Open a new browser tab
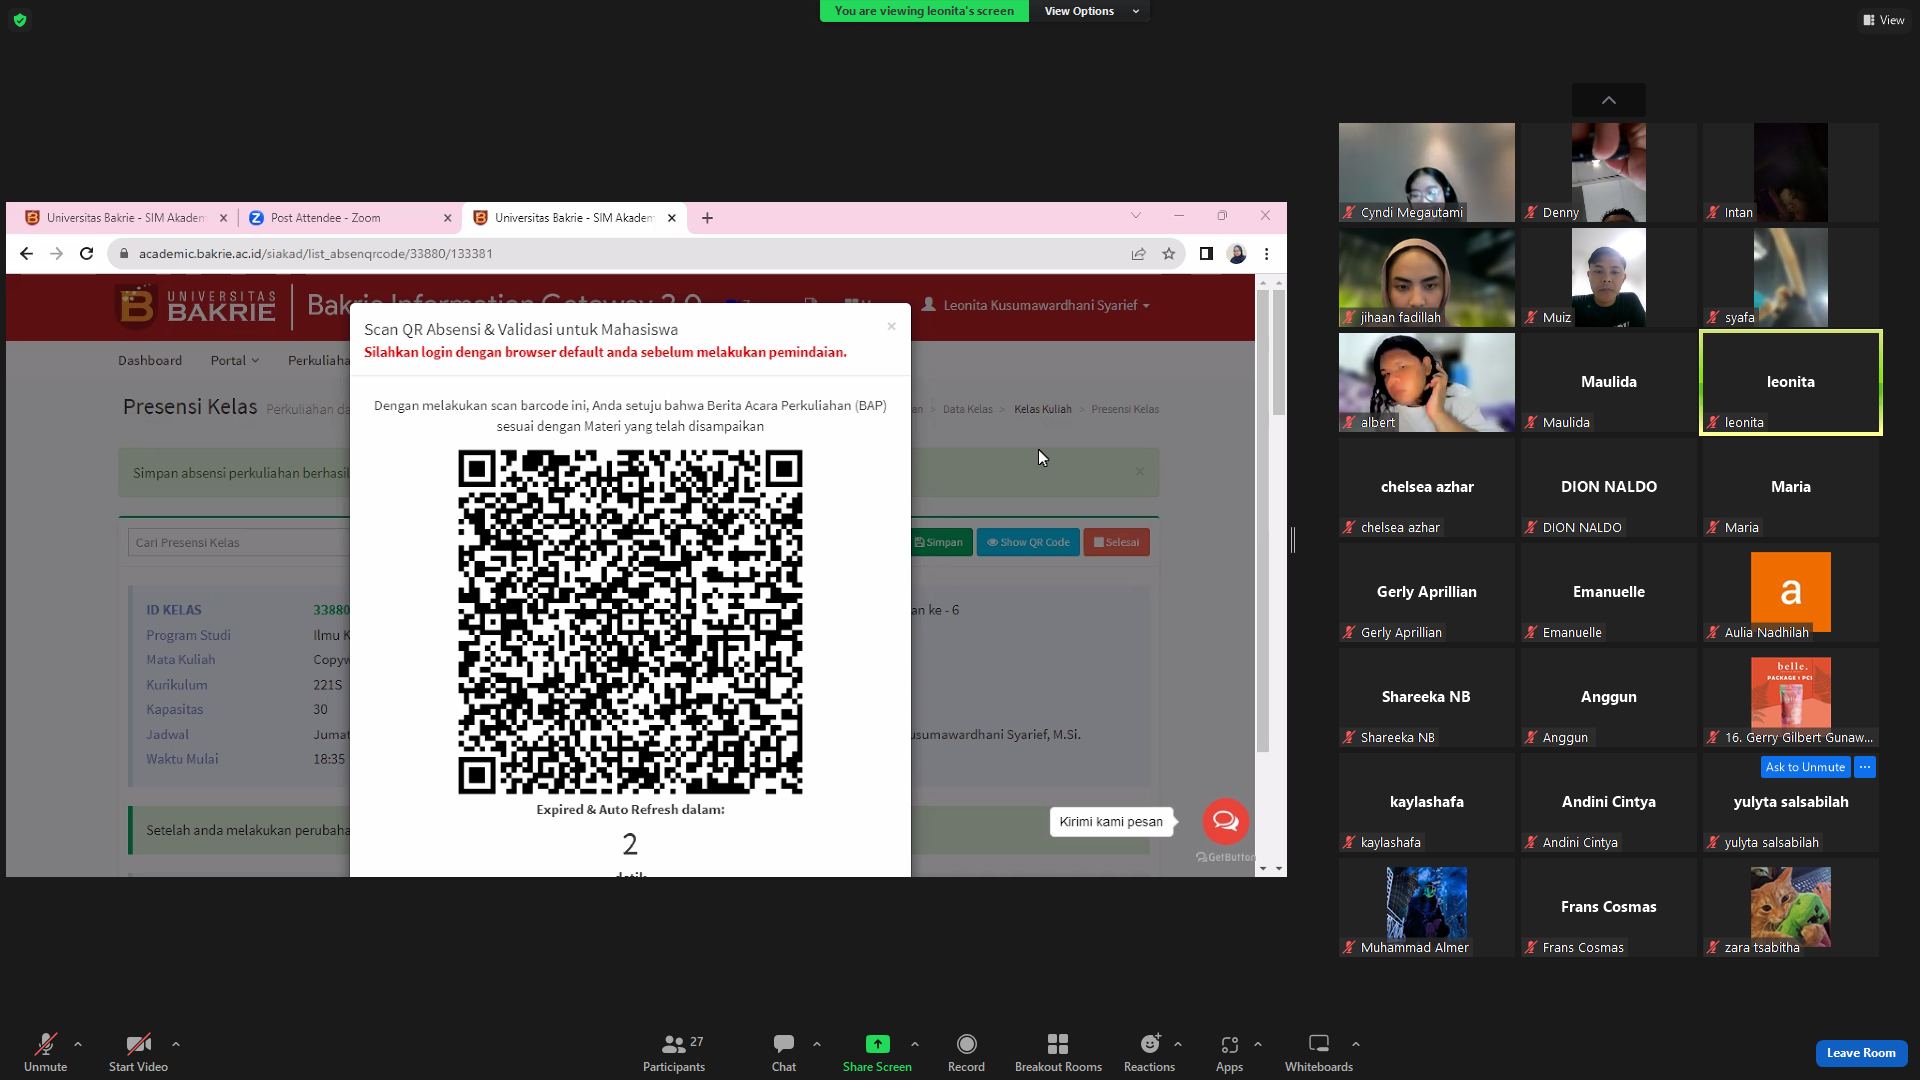The width and height of the screenshot is (1920, 1080). coord(708,218)
